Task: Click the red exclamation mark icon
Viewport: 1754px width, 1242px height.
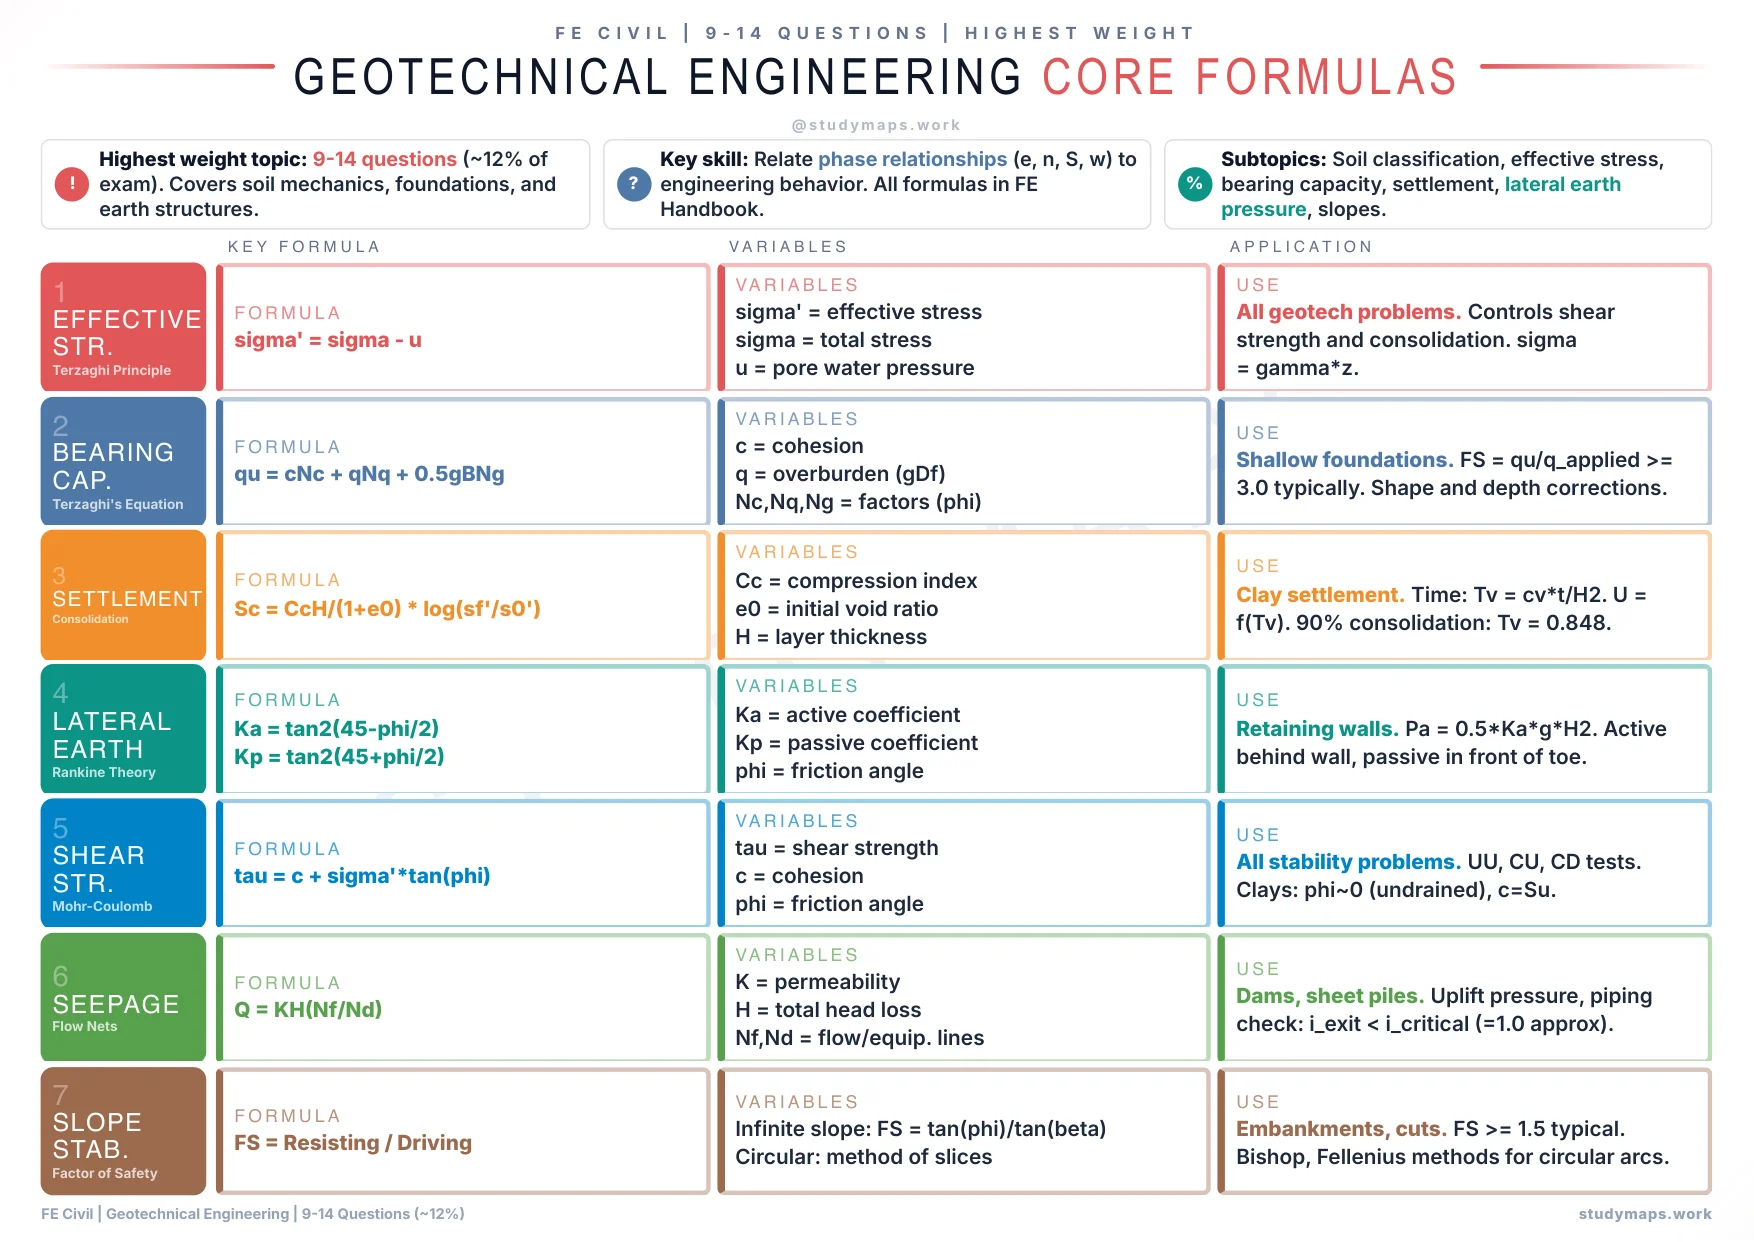Action: tap(72, 184)
